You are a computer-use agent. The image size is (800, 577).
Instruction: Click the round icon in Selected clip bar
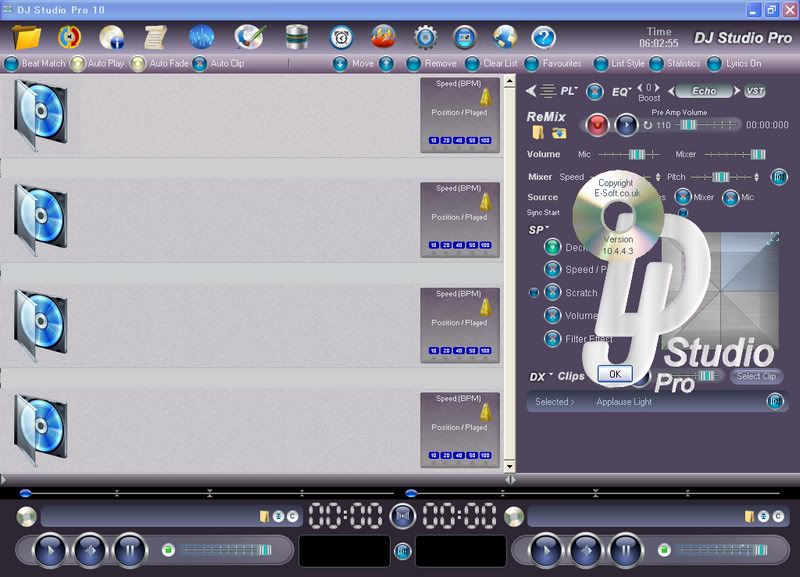[775, 402]
